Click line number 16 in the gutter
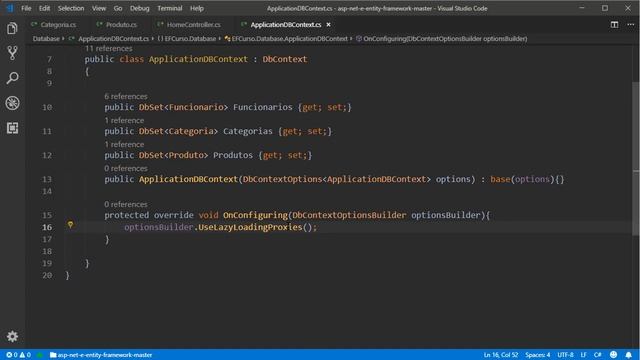640x360 pixels. pyautogui.click(x=47, y=227)
